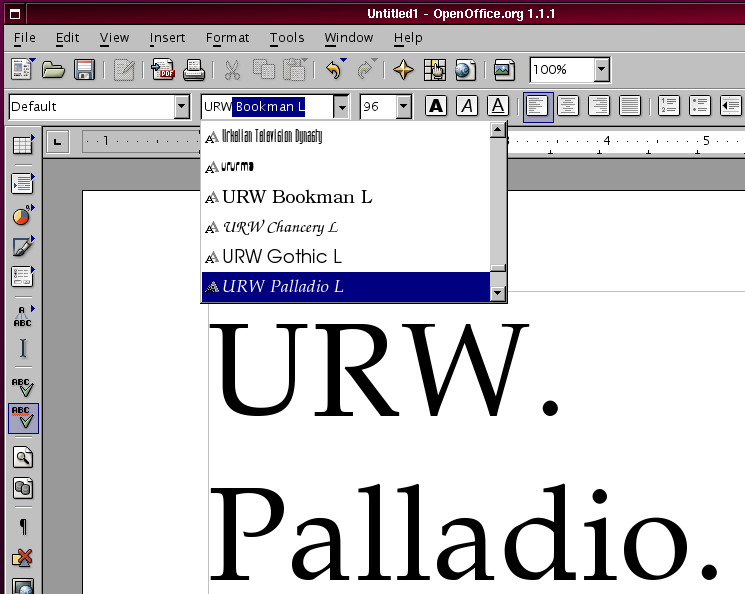Pick the highlighted URW Palladio L font
This screenshot has width=745, height=594.
click(x=345, y=287)
